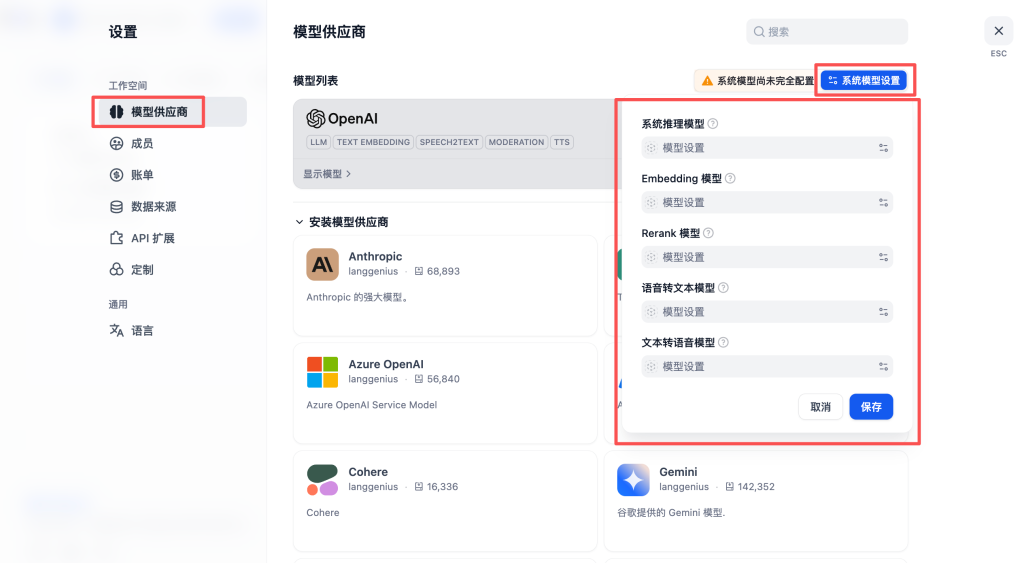
Task: Click the help icon beside 语音转文本模型
Action: pyautogui.click(x=723, y=288)
